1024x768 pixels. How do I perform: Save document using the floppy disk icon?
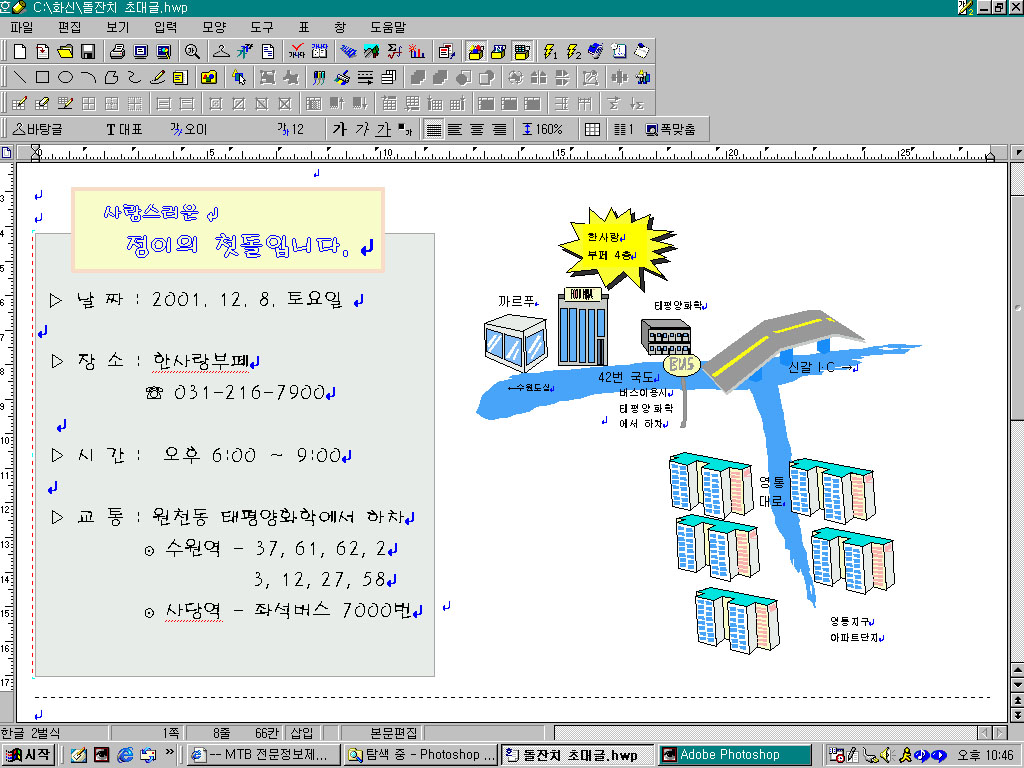point(88,51)
